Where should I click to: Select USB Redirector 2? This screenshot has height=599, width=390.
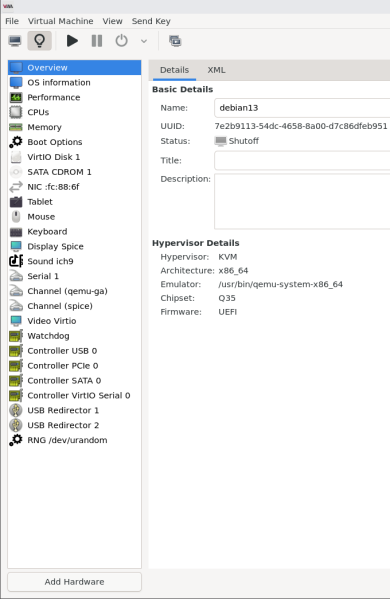[x=74, y=425]
